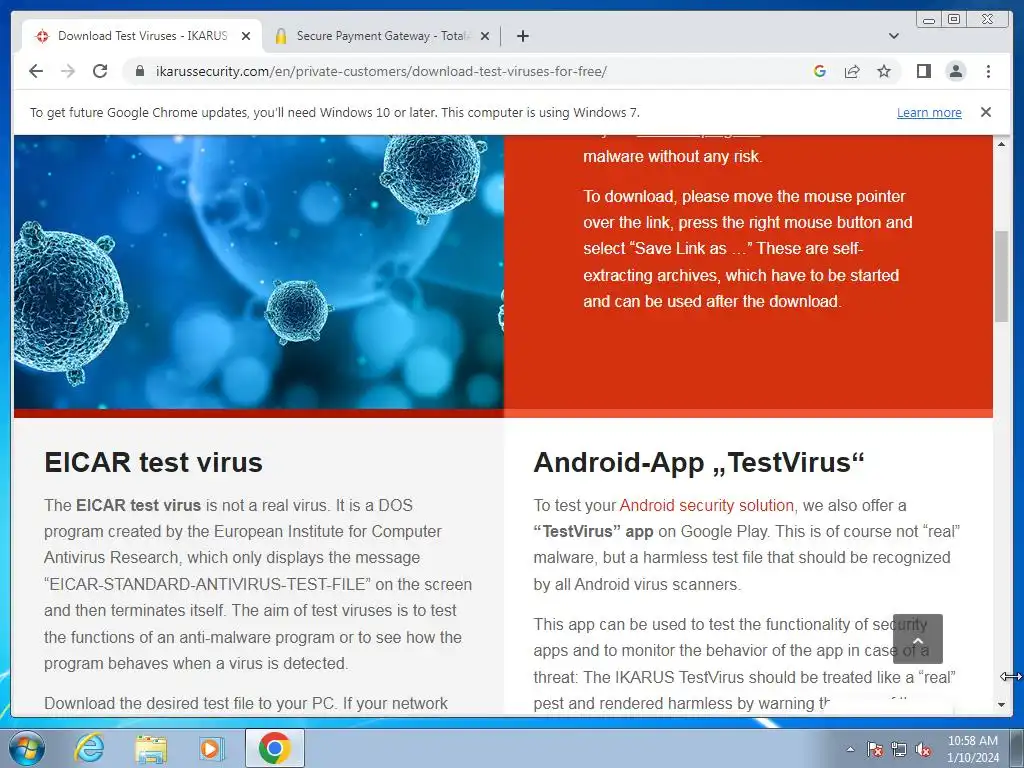Click the Android-App TestVirus heading
1024x768 pixels.
(x=699, y=462)
